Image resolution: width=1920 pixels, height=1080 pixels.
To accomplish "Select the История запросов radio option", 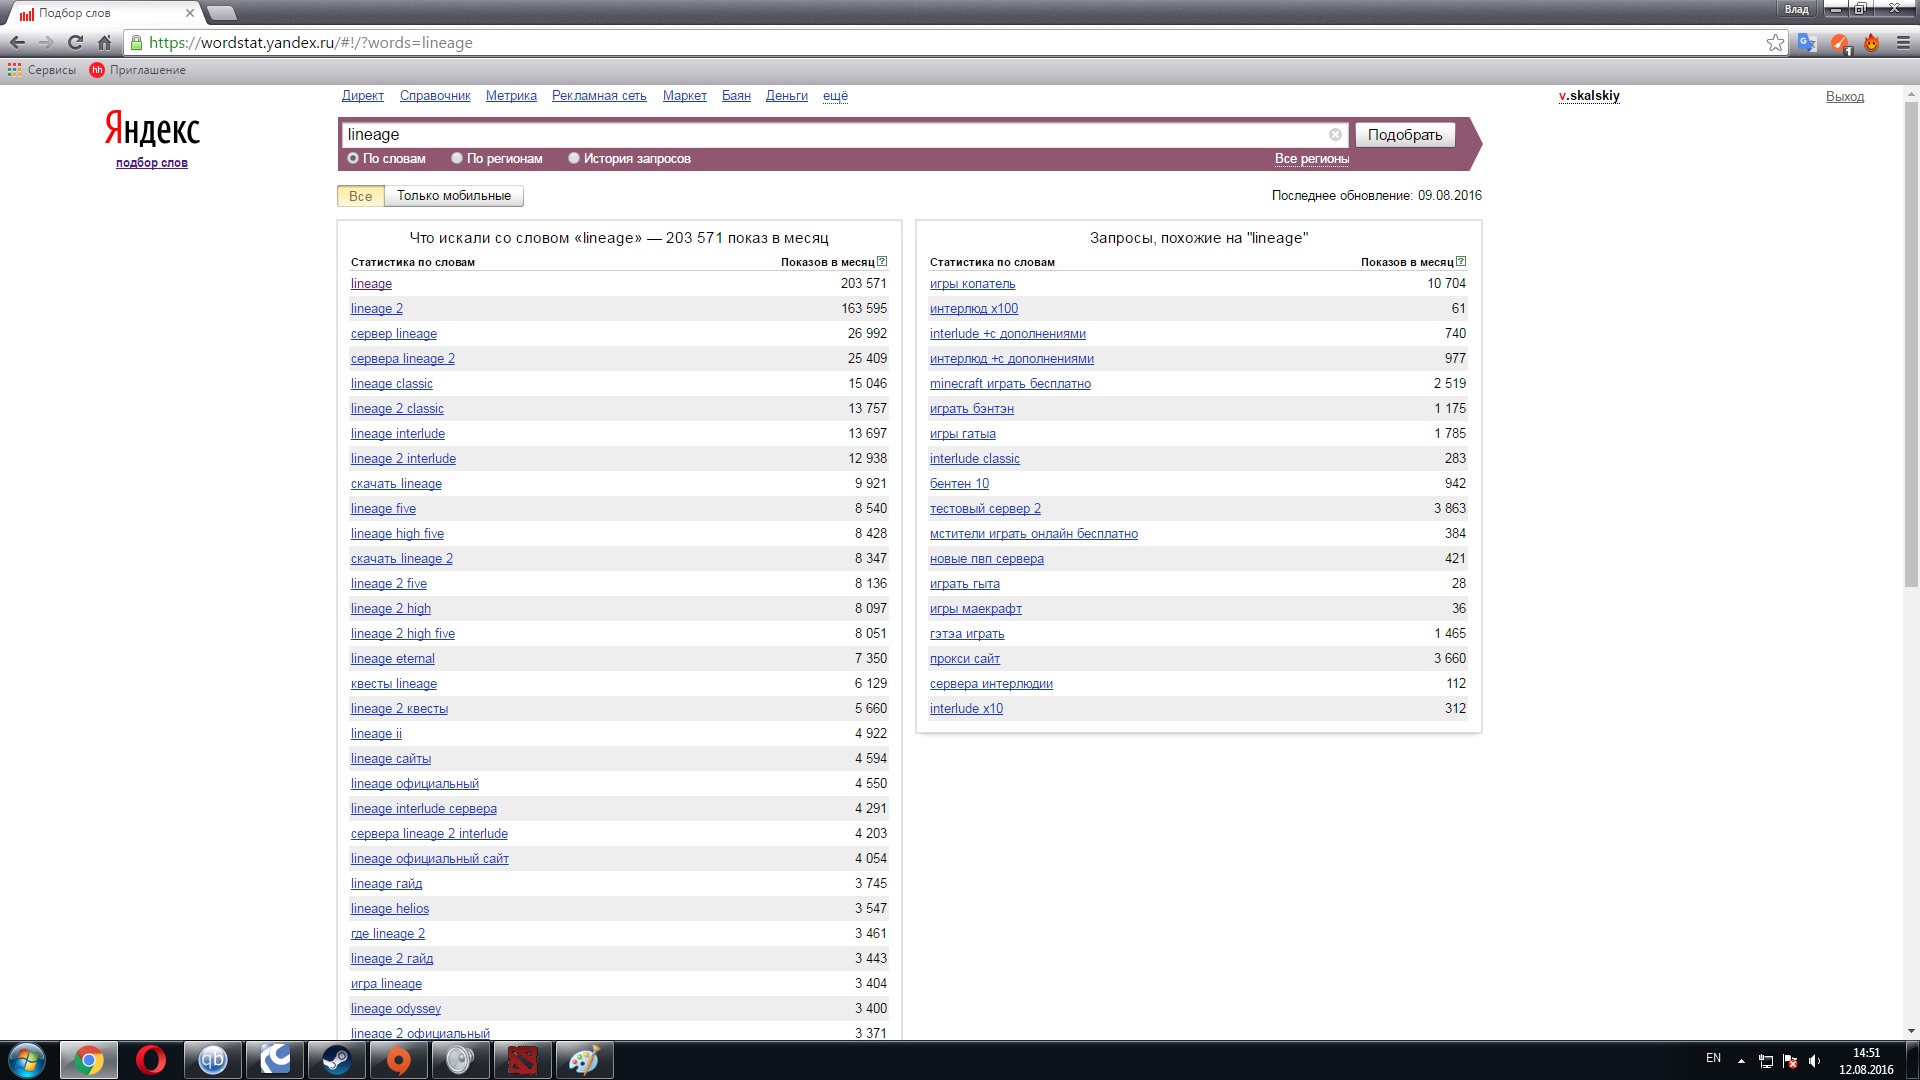I will click(x=574, y=158).
